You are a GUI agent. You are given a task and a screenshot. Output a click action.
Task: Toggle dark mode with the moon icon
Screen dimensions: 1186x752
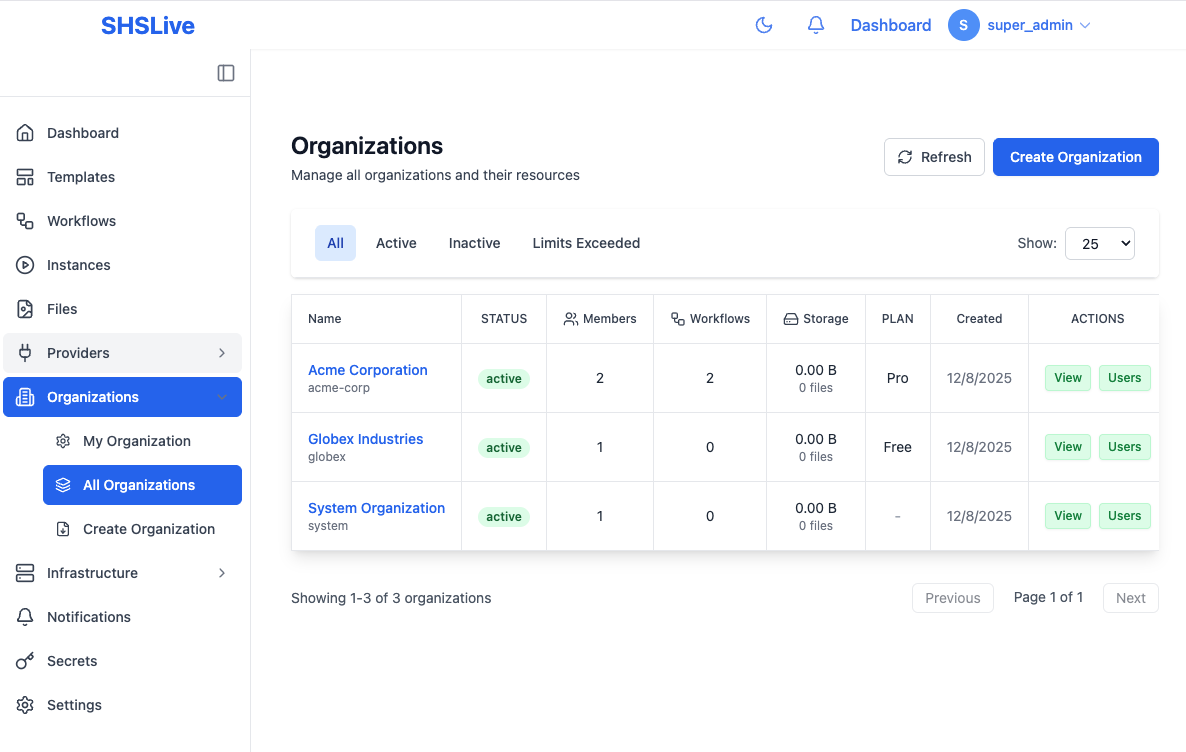764,24
